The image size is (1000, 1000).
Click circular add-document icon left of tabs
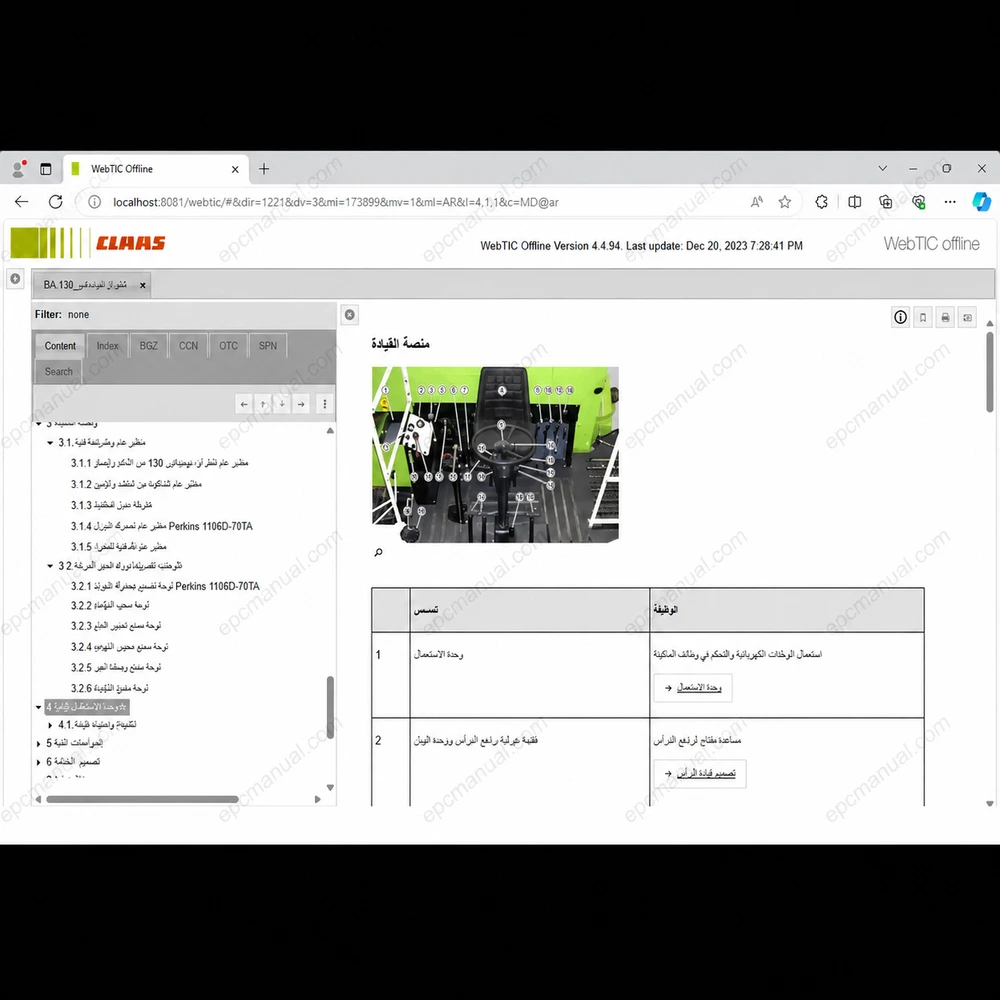click(x=15, y=279)
